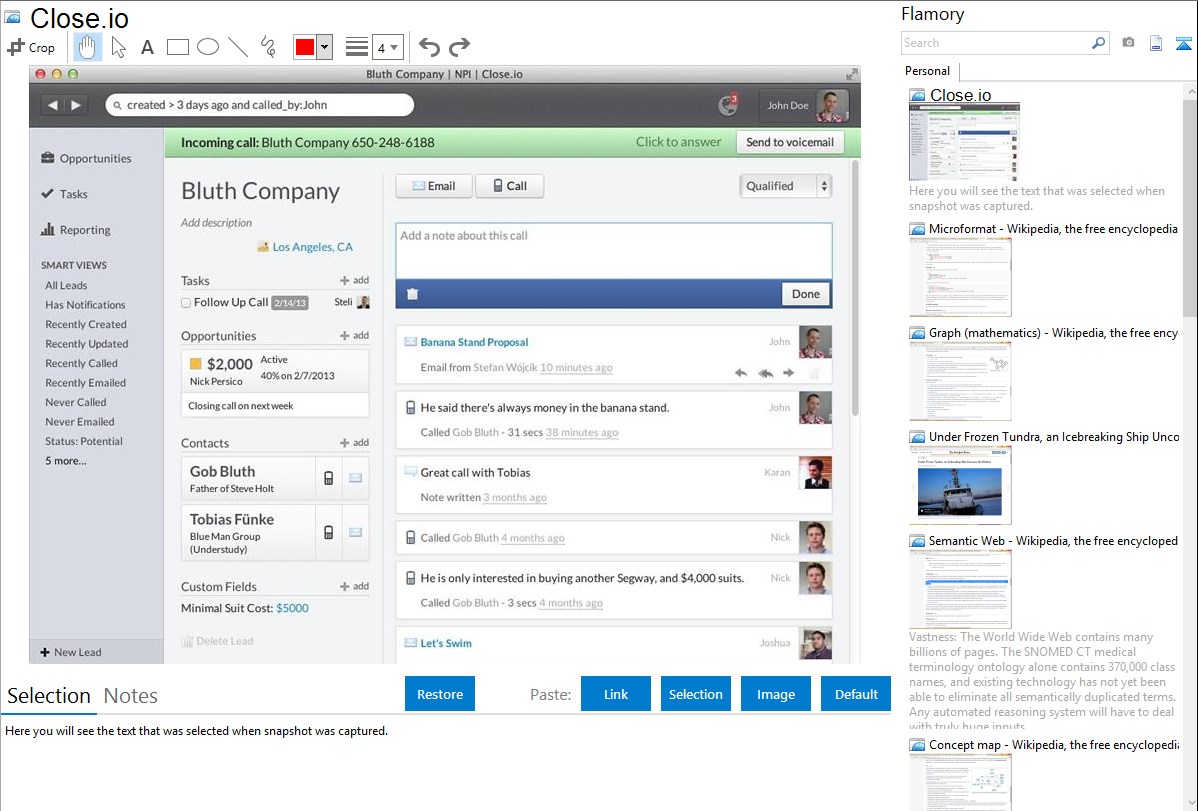The height and width of the screenshot is (811, 1198).
Task: Click the call note text area
Action: click(x=614, y=251)
